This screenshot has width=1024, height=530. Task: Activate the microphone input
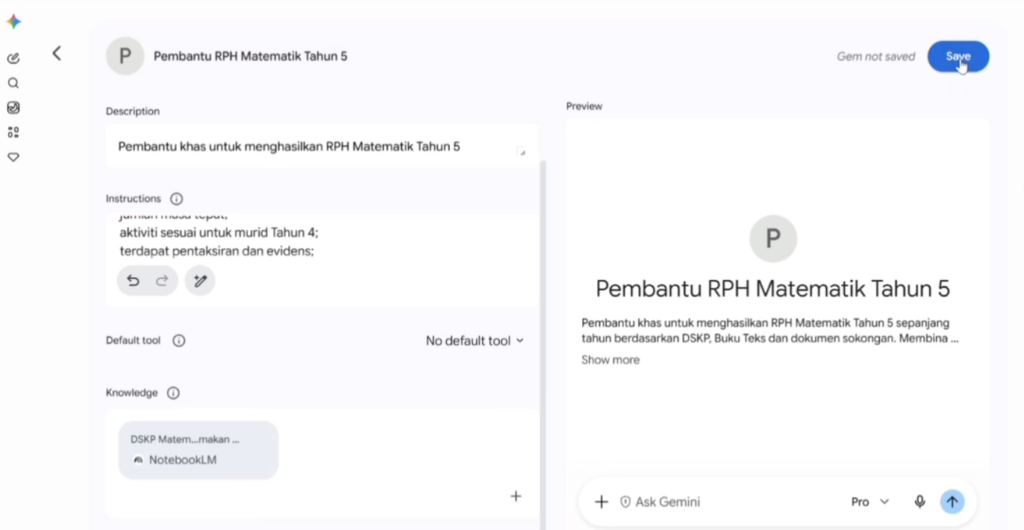click(920, 502)
